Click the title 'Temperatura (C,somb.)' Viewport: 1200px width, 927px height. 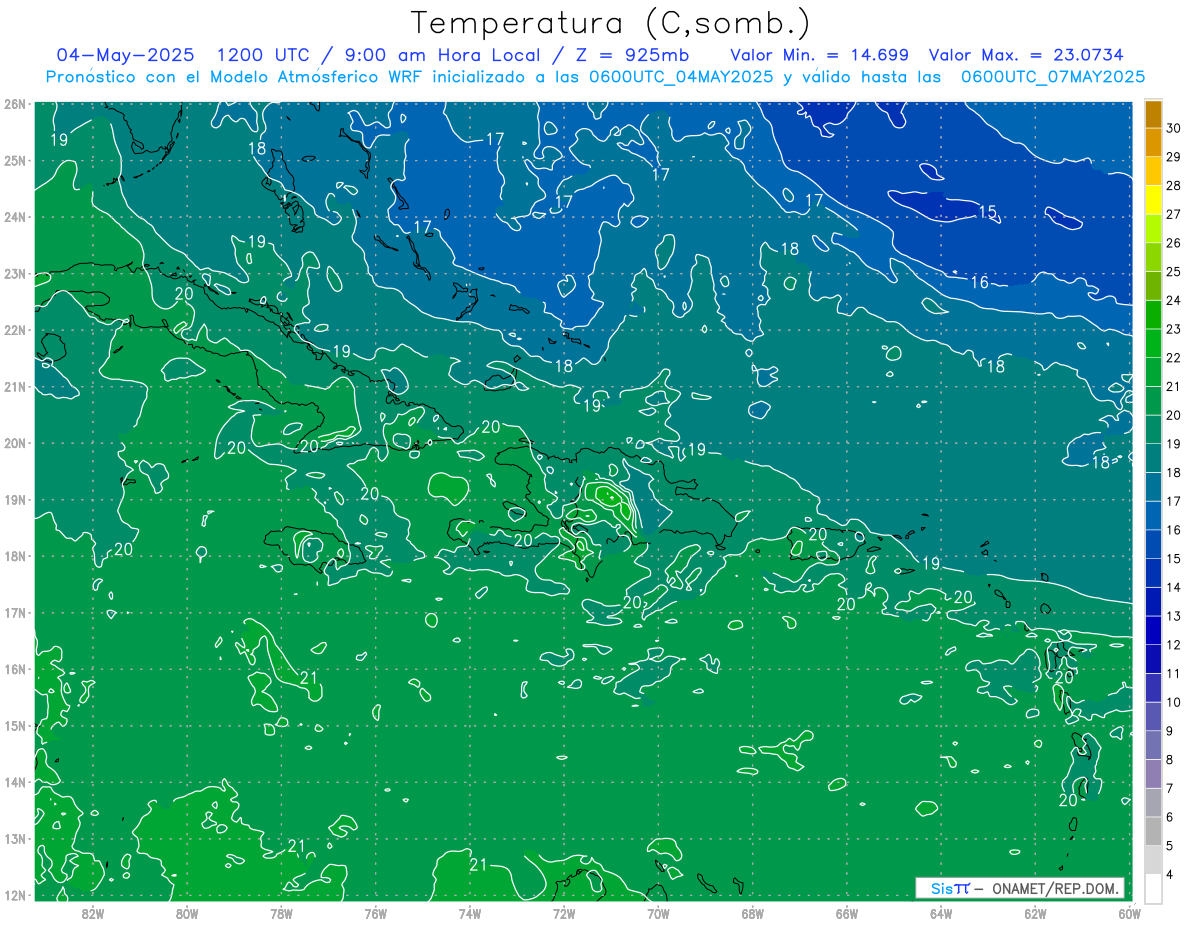tap(610, 24)
